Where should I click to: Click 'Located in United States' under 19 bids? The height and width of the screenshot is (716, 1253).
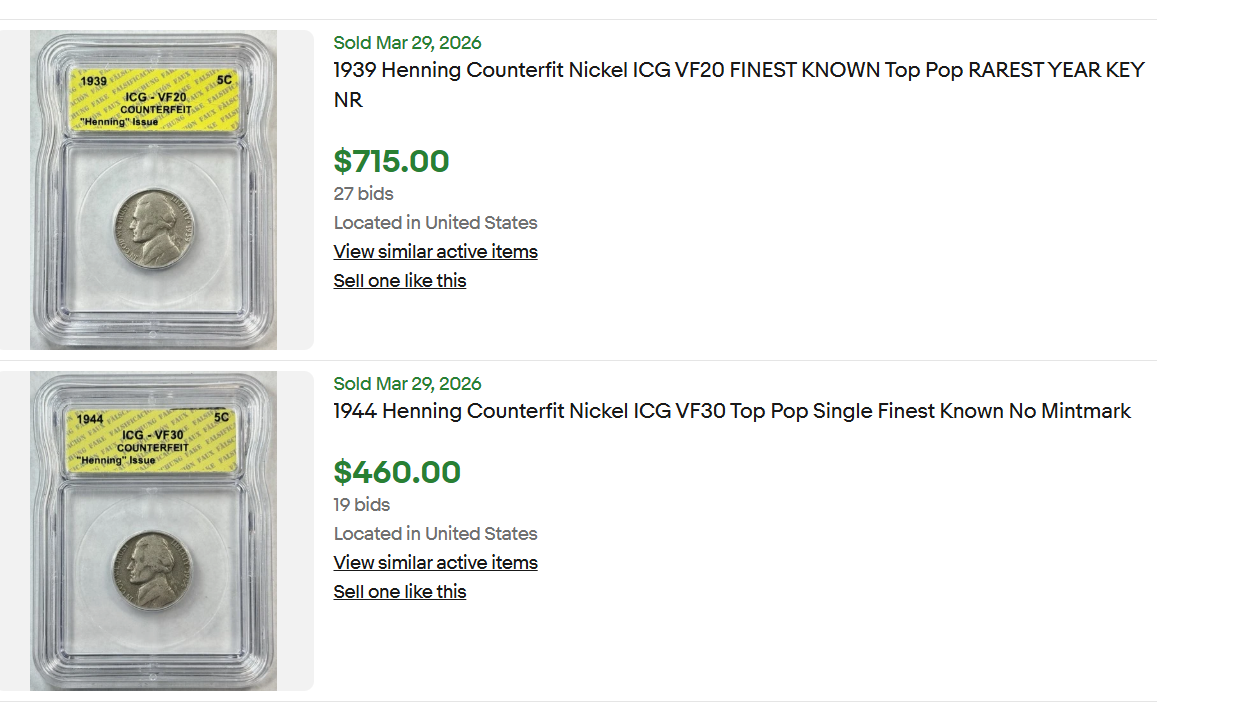coord(435,534)
